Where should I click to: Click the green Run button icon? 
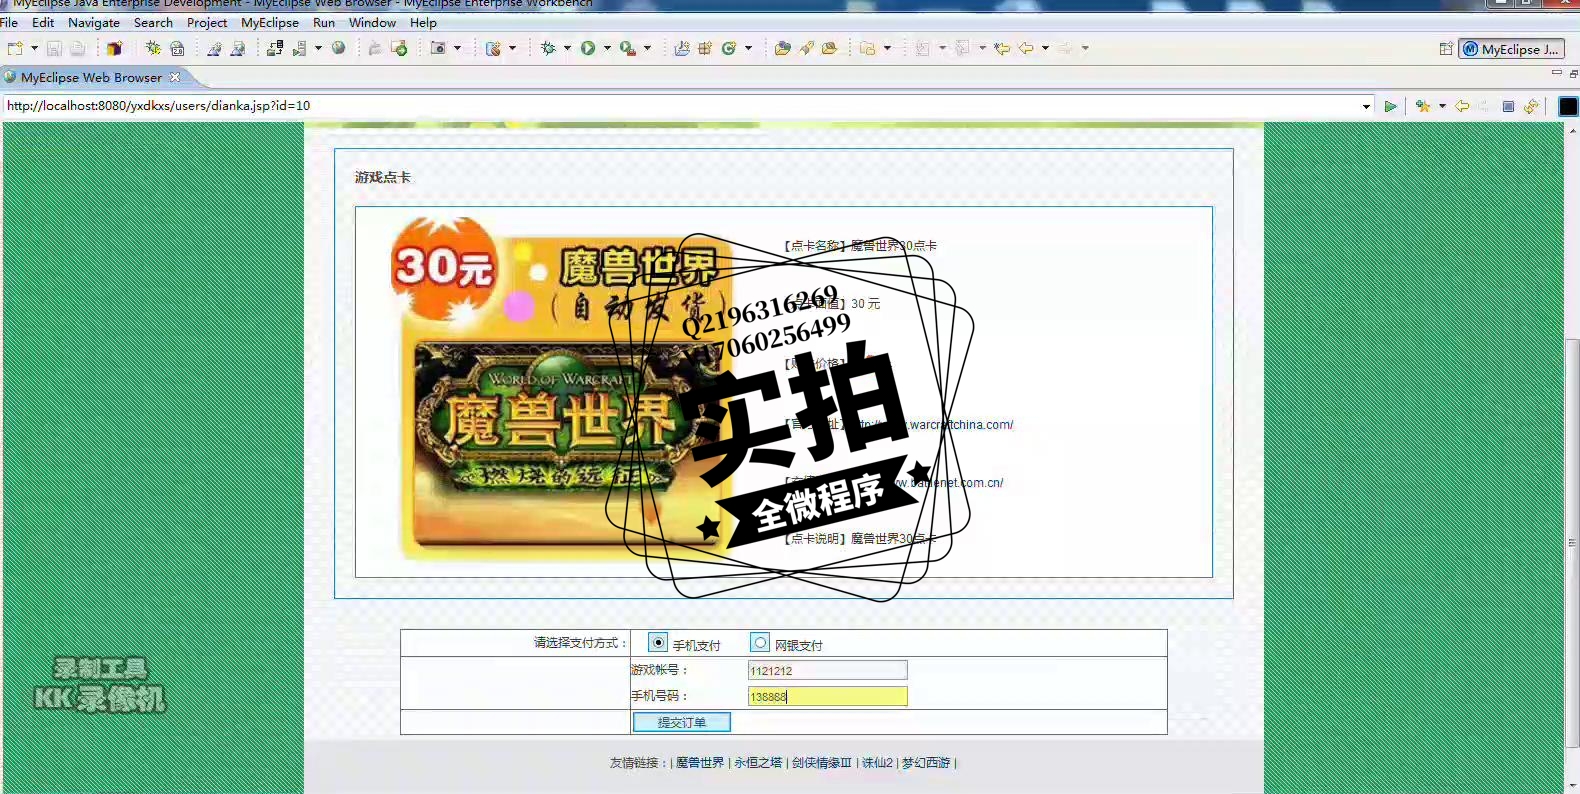[x=588, y=48]
